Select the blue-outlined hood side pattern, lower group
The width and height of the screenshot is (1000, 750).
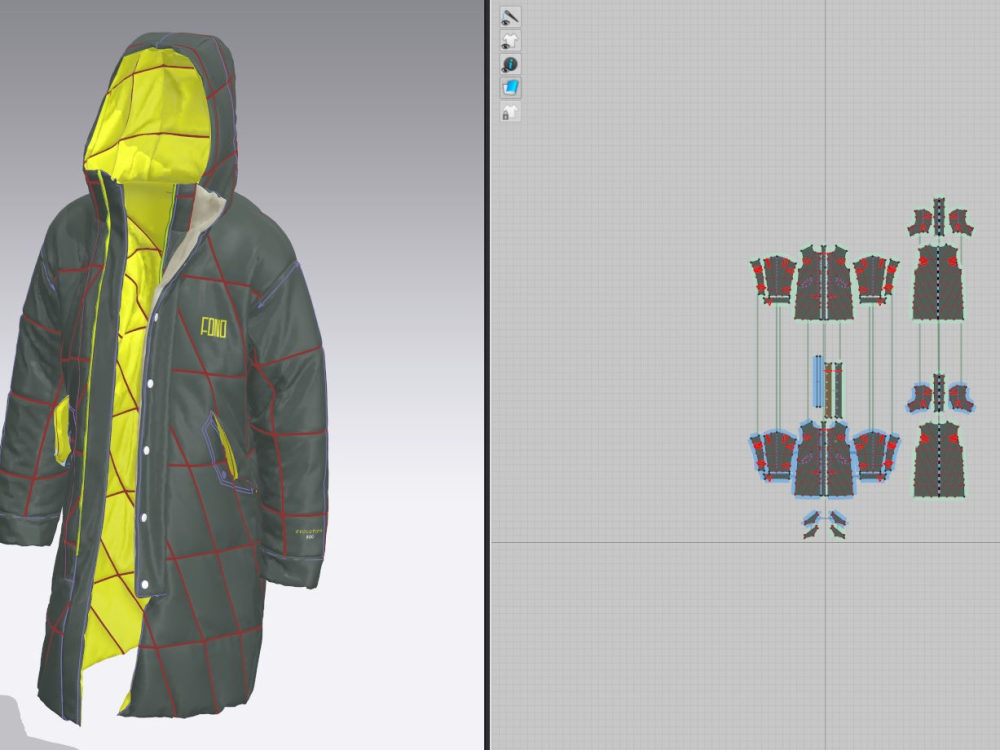click(920, 398)
